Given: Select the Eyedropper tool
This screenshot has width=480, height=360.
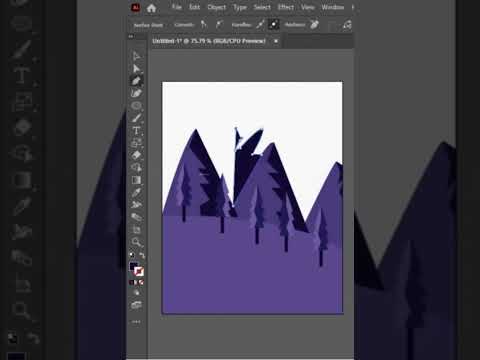Looking at the screenshot, I should [136, 192].
